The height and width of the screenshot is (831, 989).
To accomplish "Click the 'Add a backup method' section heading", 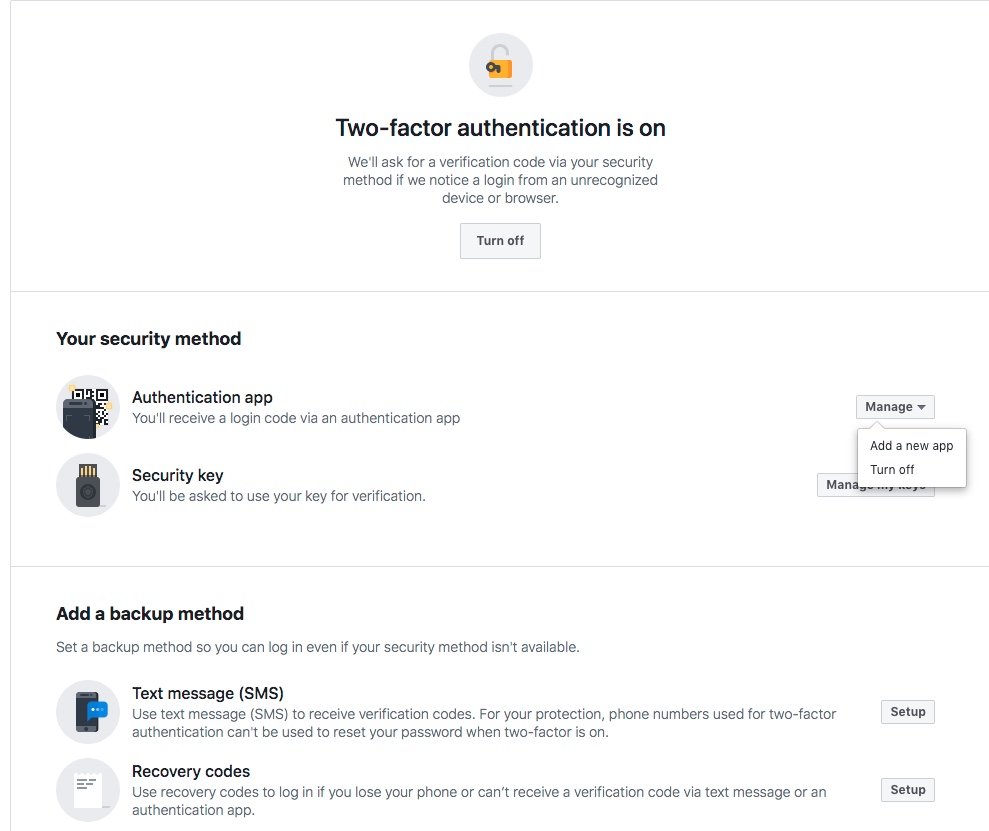I will click(x=150, y=614).
